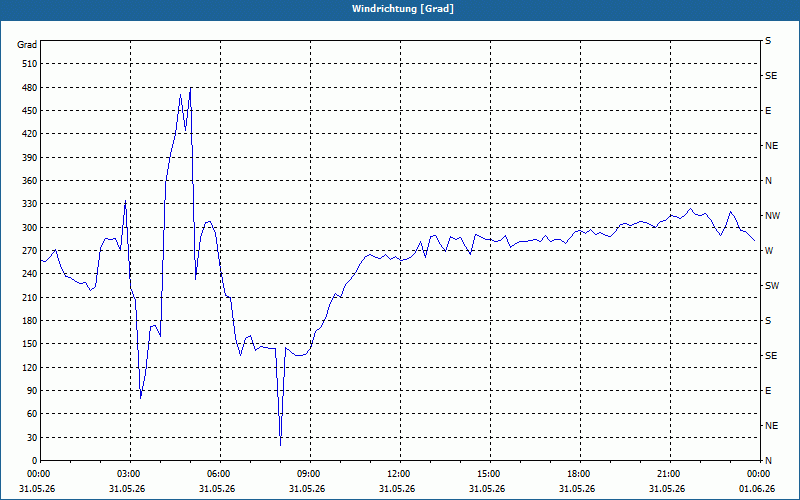Select the y-axis value "240"
The width and height of the screenshot is (800, 500).
click(x=30, y=274)
